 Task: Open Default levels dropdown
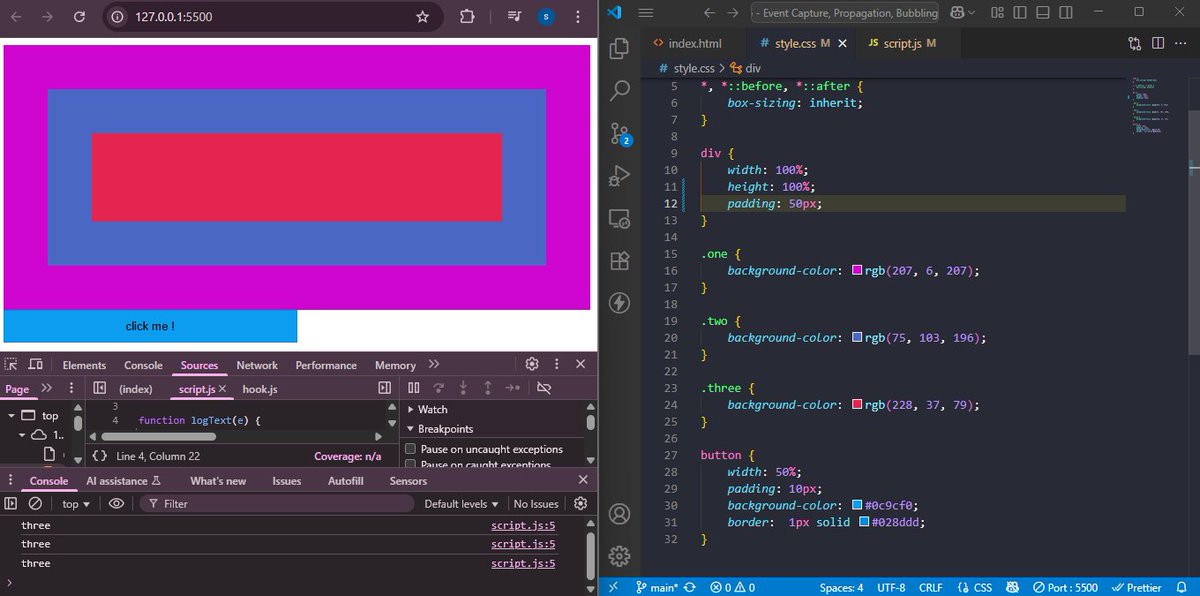[461, 504]
